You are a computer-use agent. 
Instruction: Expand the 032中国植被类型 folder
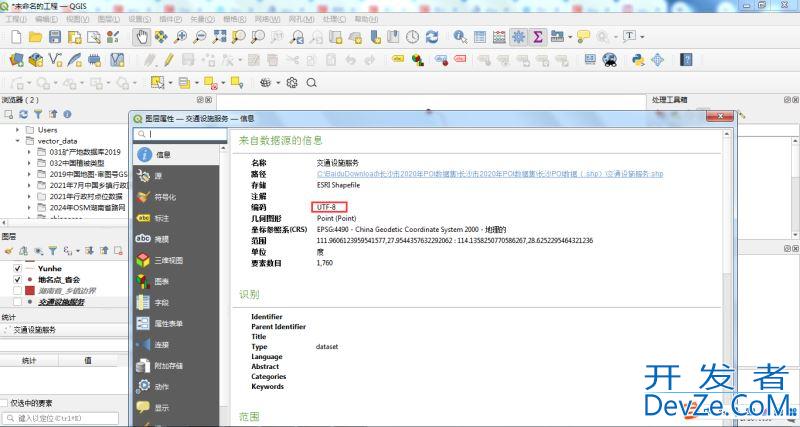click(x=29, y=163)
